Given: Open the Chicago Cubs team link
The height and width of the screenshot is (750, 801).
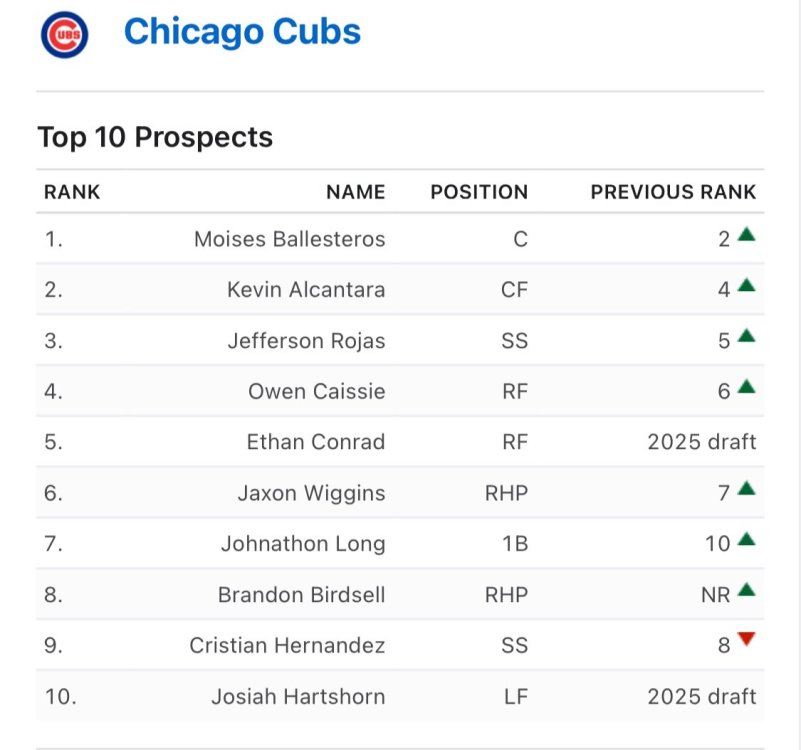Looking at the screenshot, I should [242, 32].
